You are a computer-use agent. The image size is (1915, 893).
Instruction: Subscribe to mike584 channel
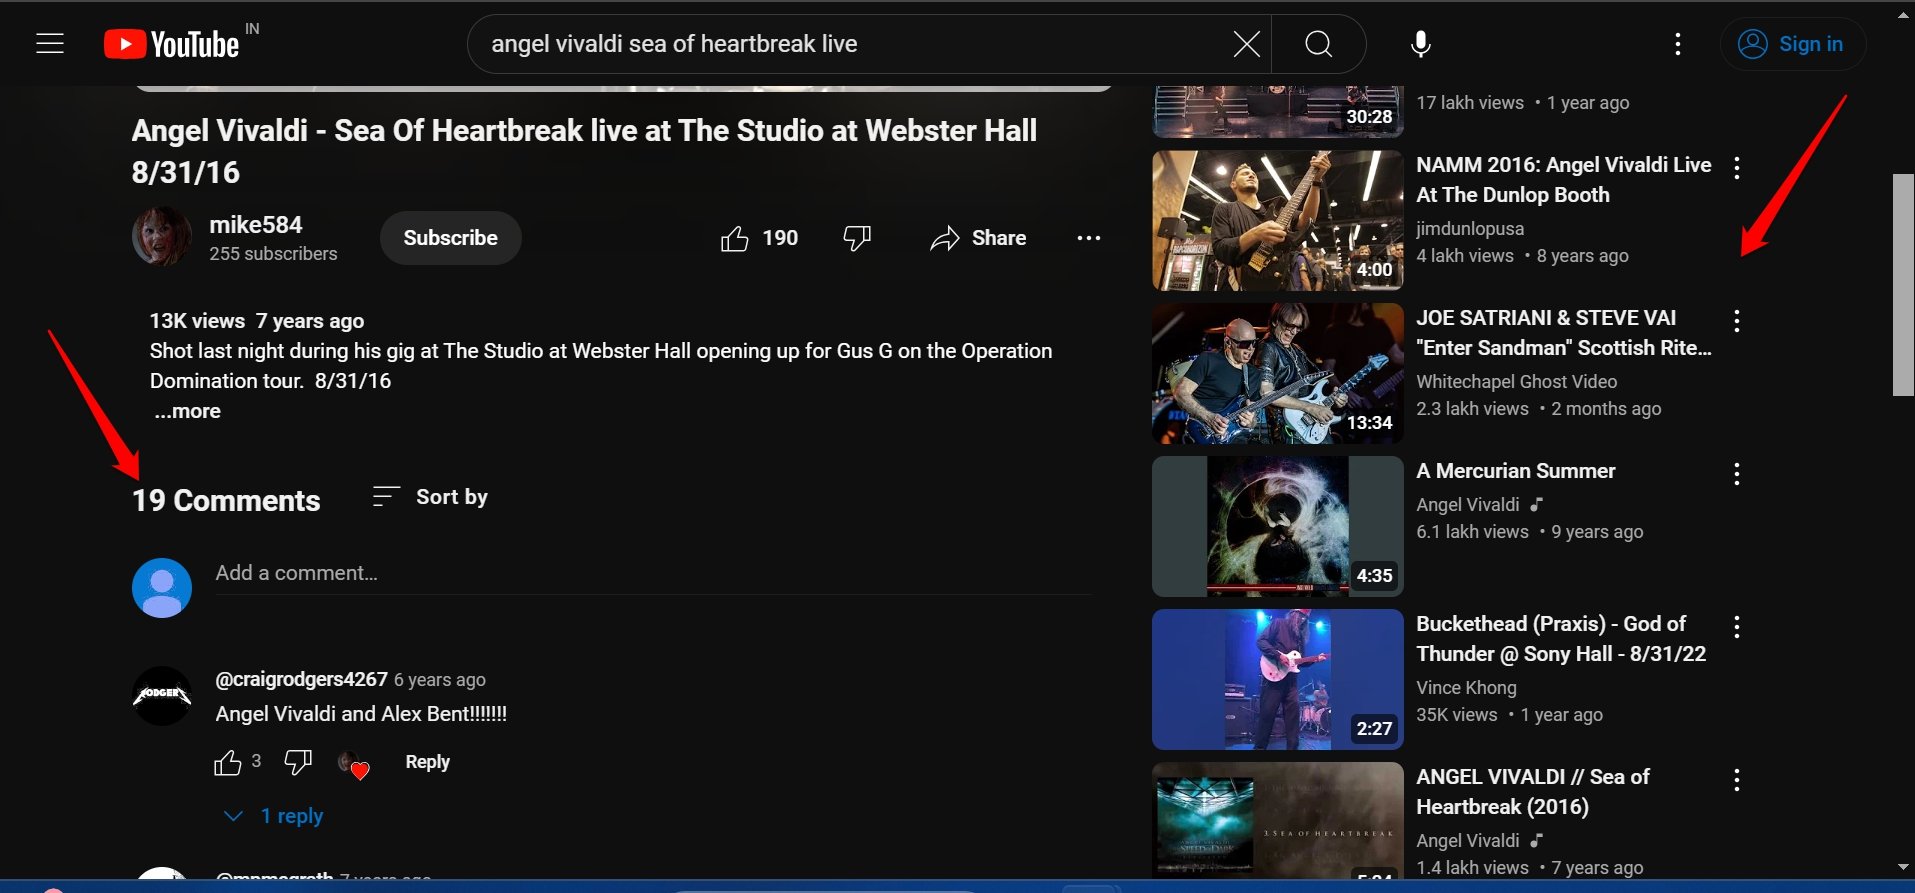click(x=450, y=238)
